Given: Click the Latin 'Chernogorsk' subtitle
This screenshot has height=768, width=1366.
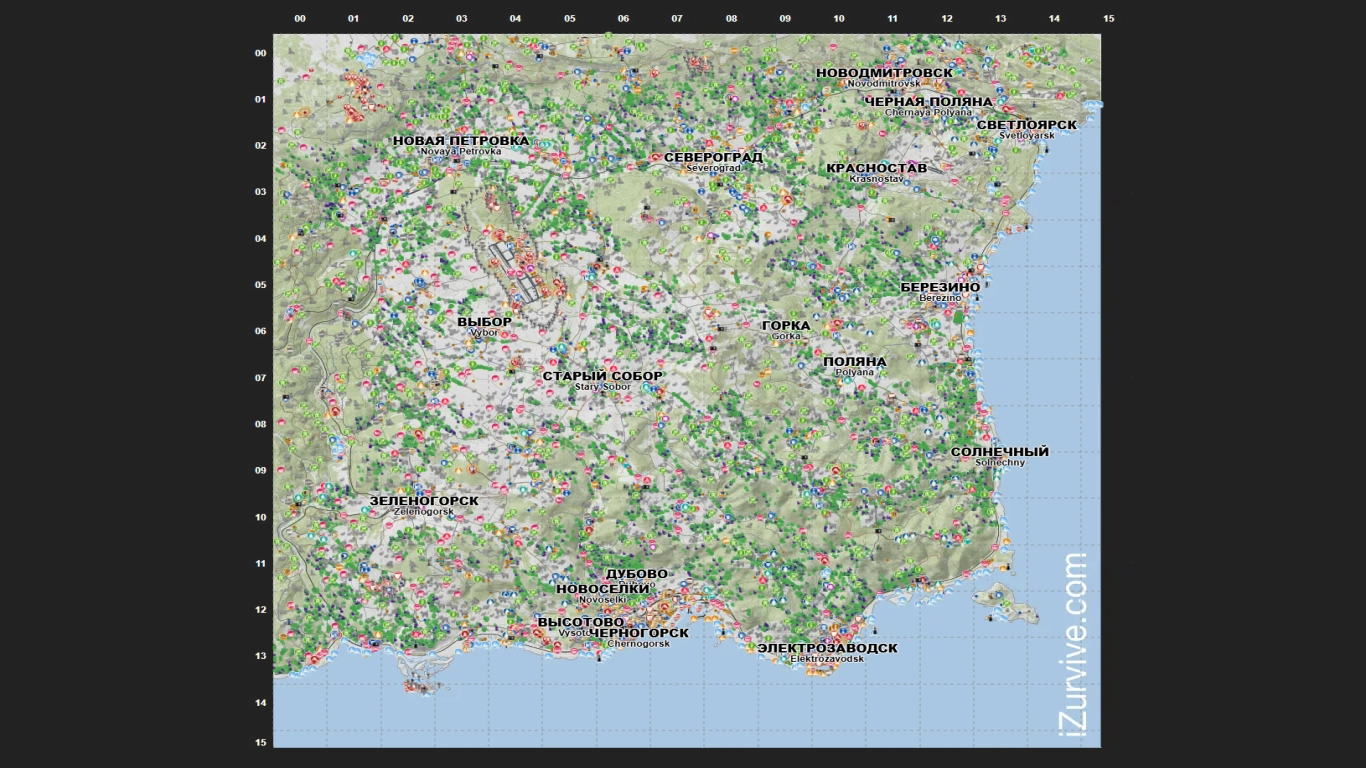Looking at the screenshot, I should click(x=639, y=644).
